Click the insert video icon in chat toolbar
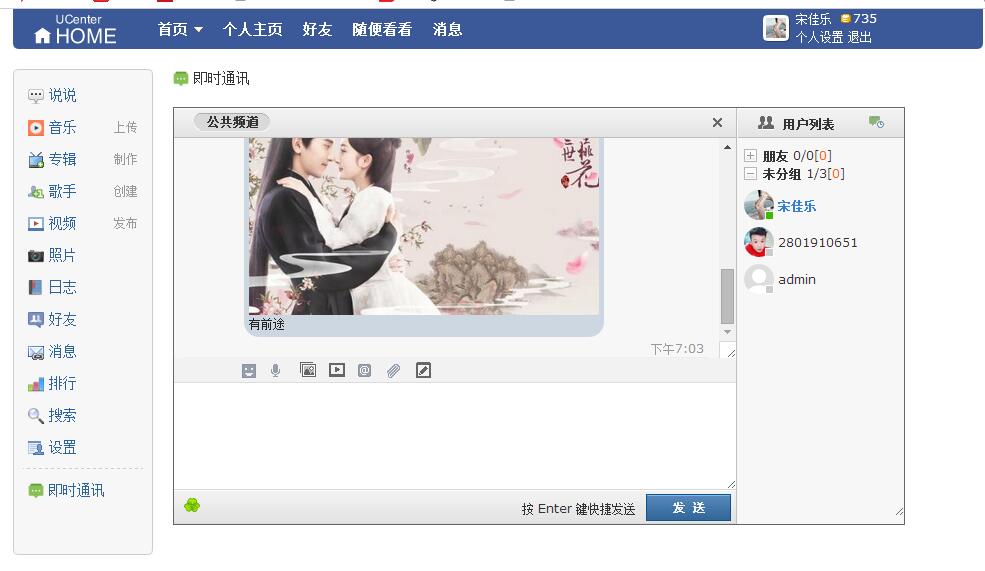The width and height of the screenshot is (985, 571). pyautogui.click(x=337, y=370)
